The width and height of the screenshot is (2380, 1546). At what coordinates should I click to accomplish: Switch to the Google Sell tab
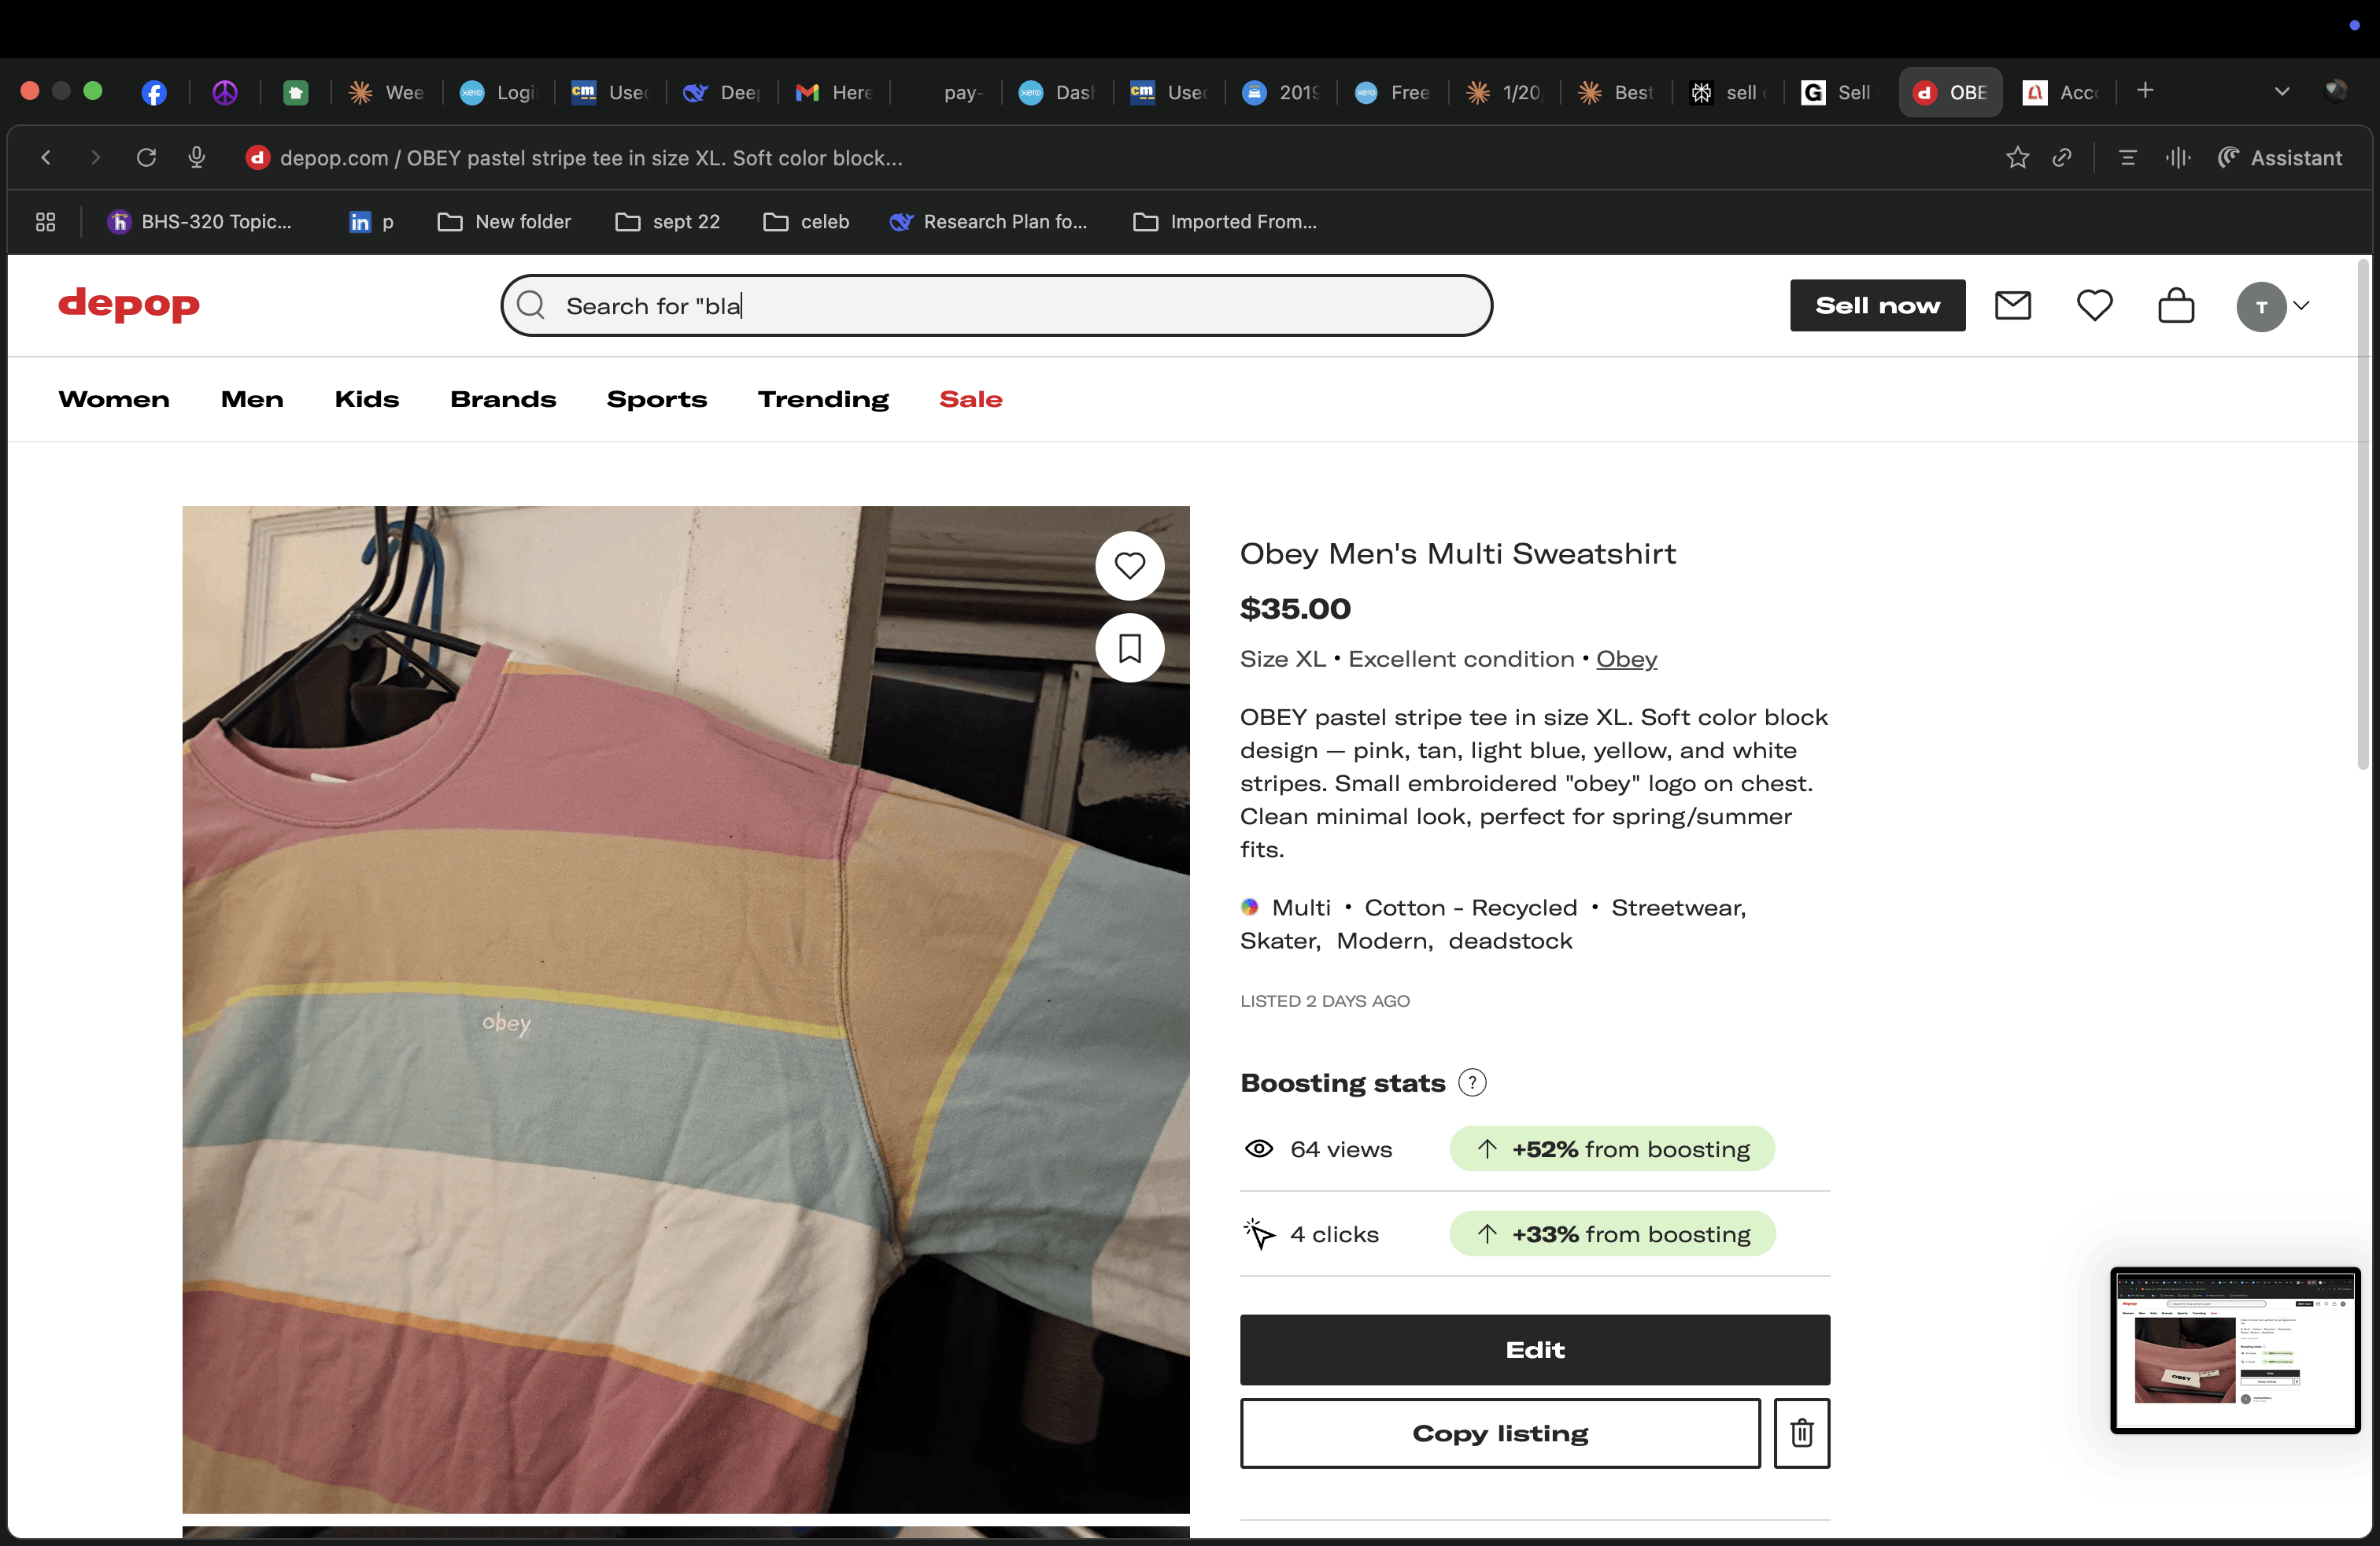tap(1837, 93)
